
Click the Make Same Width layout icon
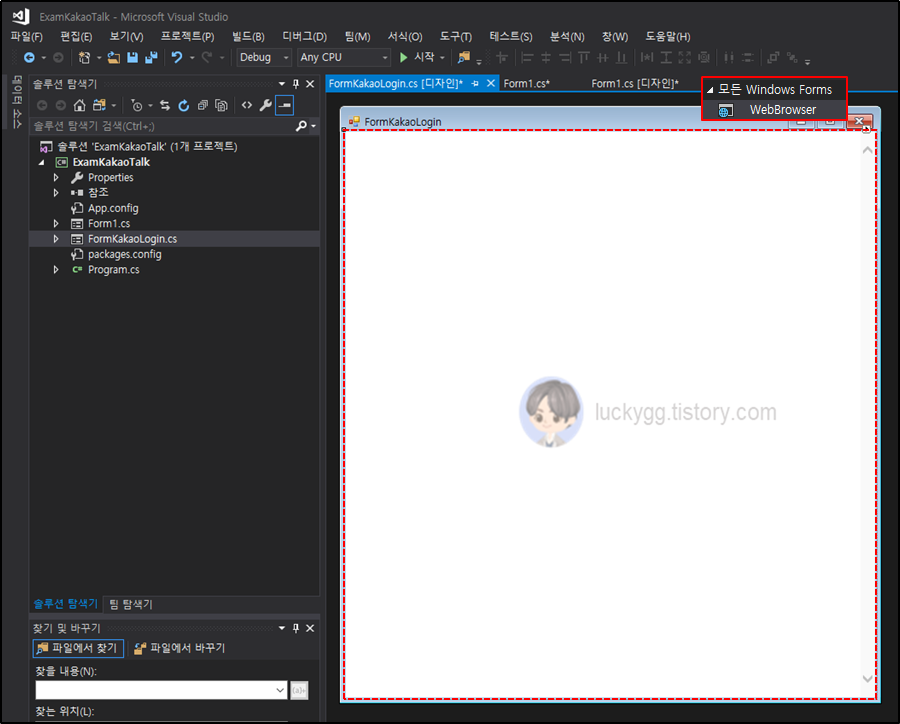point(647,57)
